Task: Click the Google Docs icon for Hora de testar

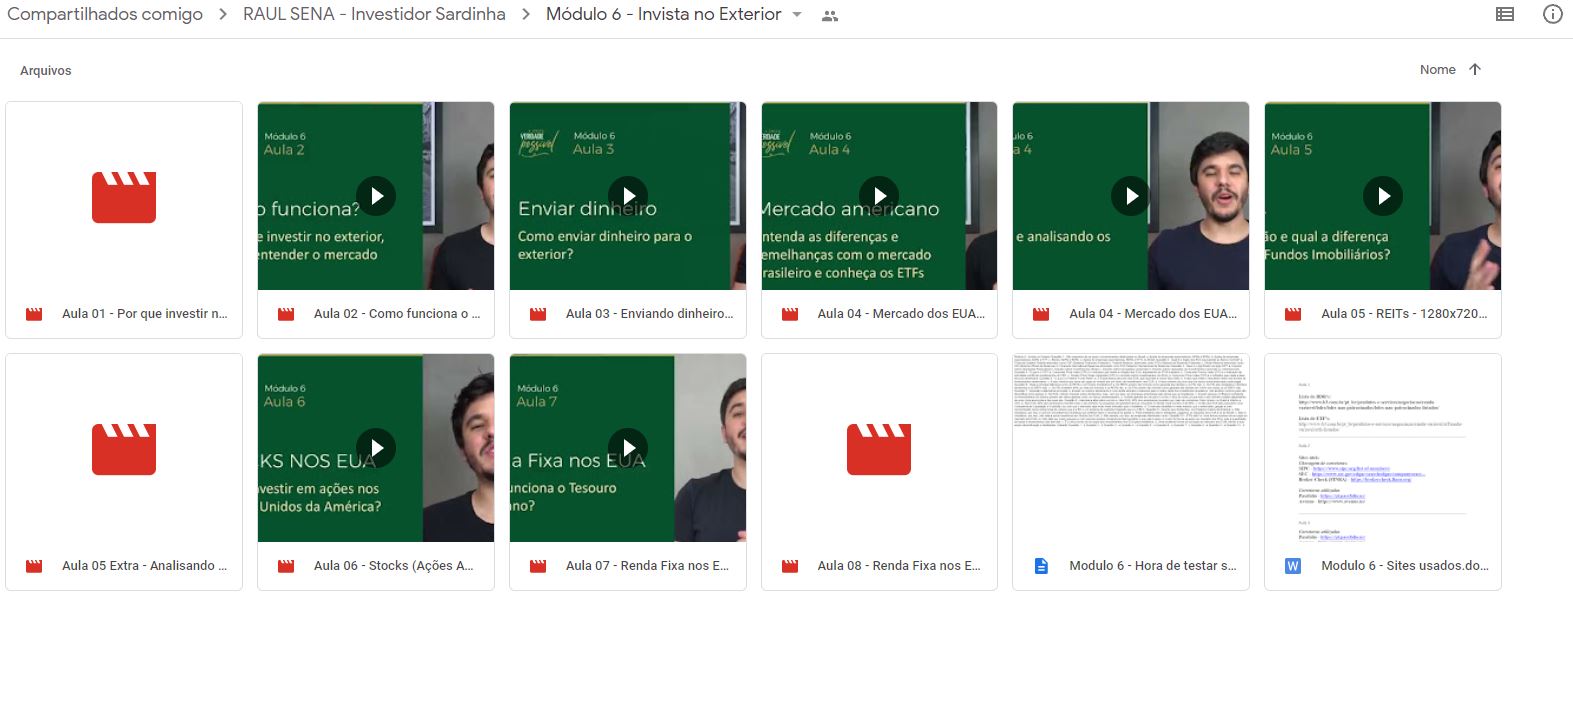Action: [x=1041, y=566]
